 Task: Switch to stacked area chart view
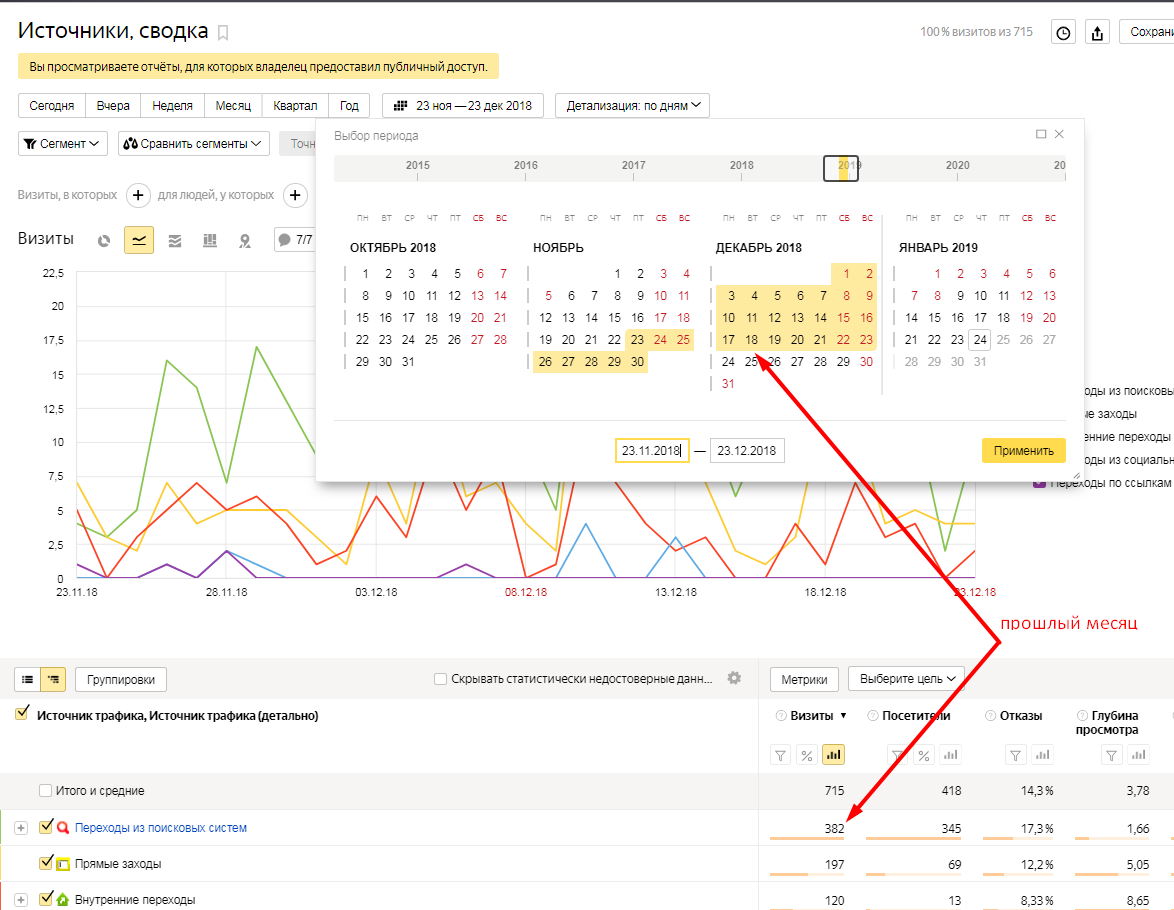174,240
